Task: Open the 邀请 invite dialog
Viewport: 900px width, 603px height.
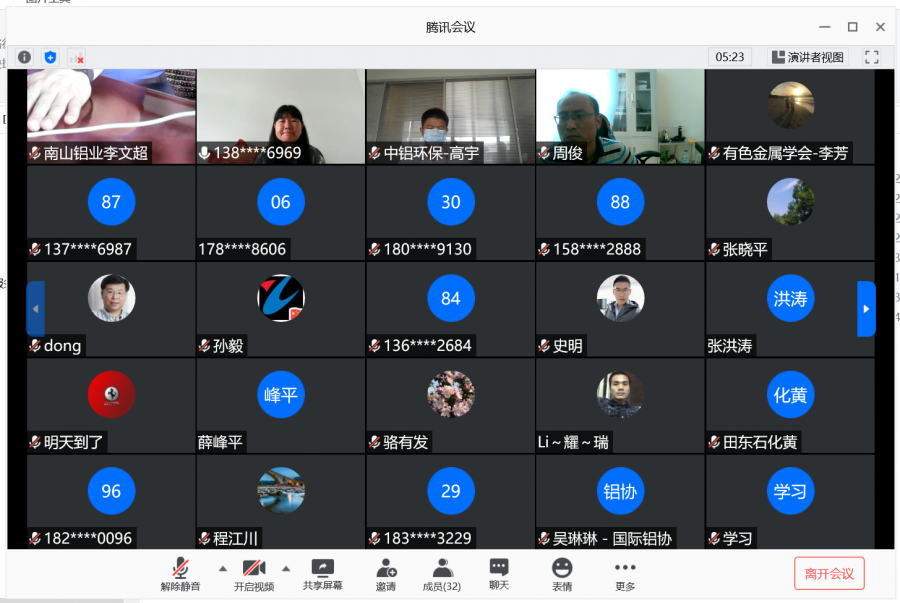Action: pos(386,574)
